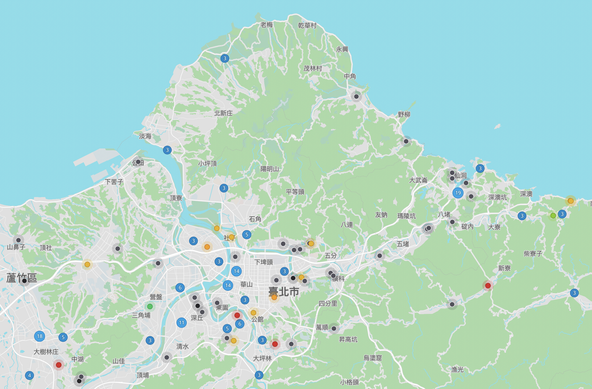Click the gray marker below 八堵
Viewport: 592px width, 389px height.
point(452,222)
